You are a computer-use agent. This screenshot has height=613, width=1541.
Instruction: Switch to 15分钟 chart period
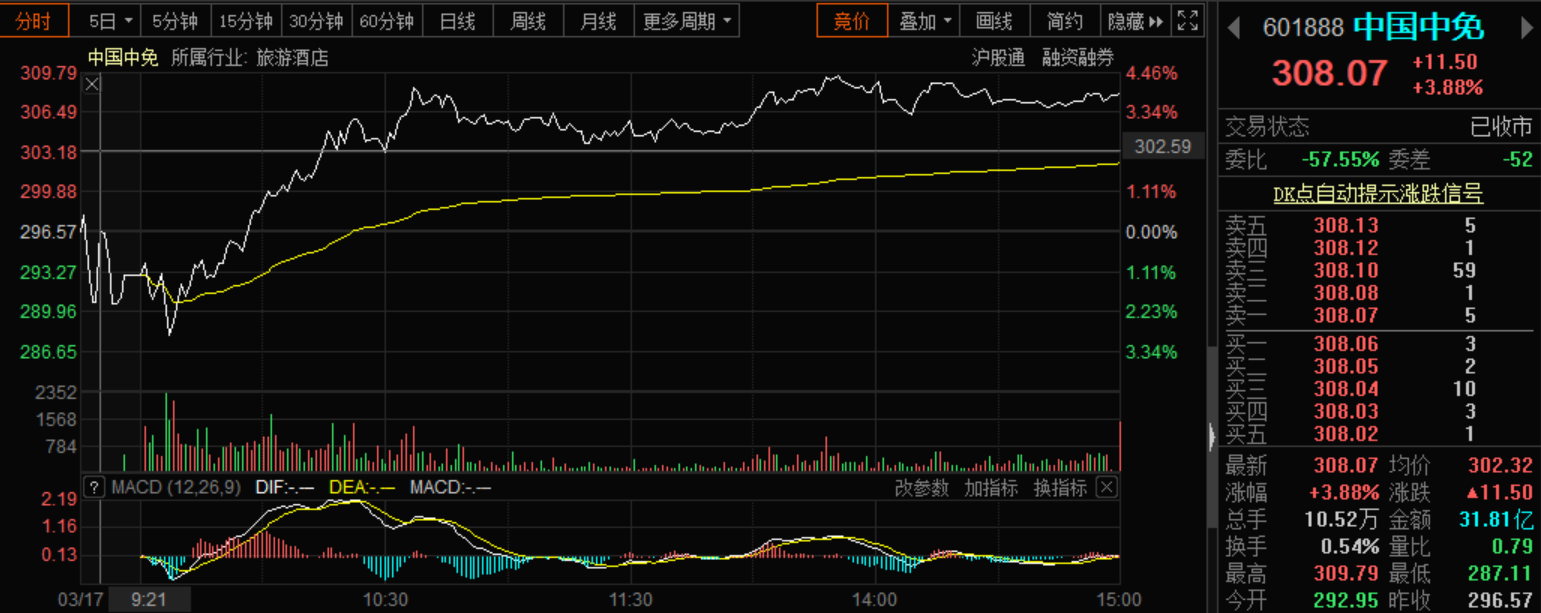tap(245, 21)
